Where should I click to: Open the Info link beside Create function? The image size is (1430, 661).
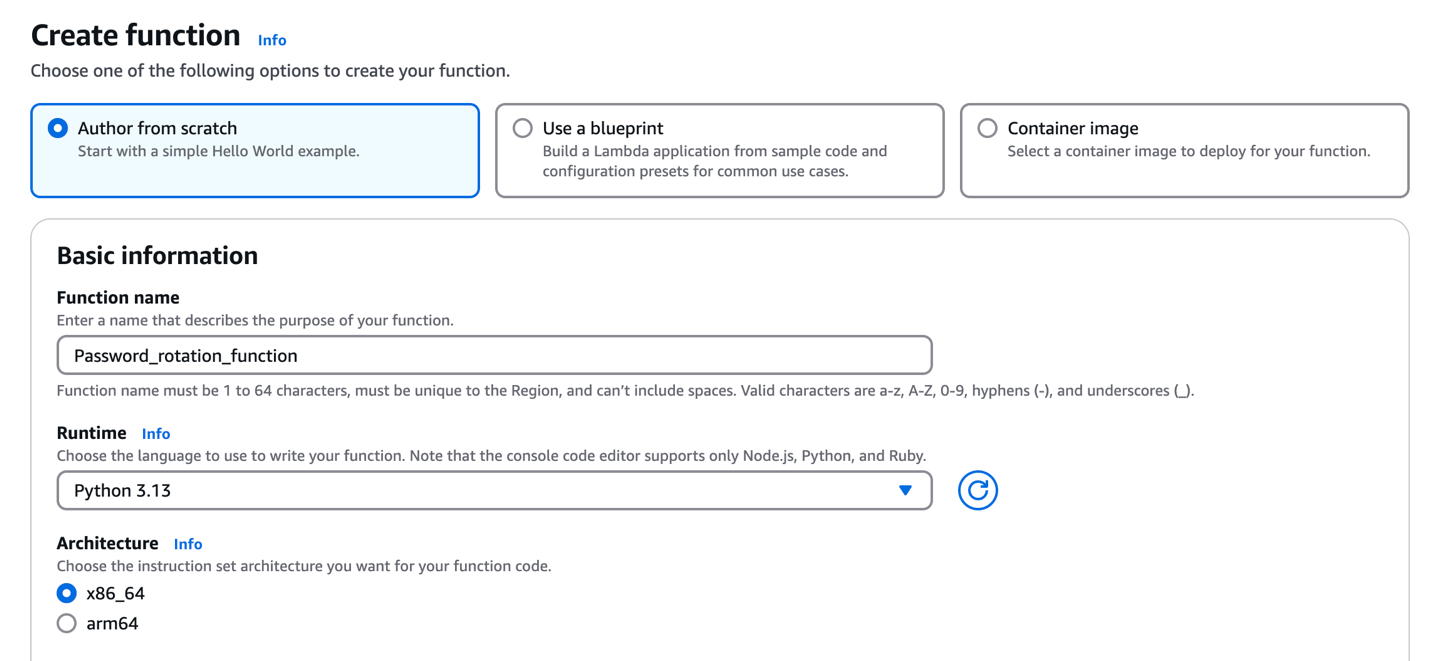pos(272,40)
